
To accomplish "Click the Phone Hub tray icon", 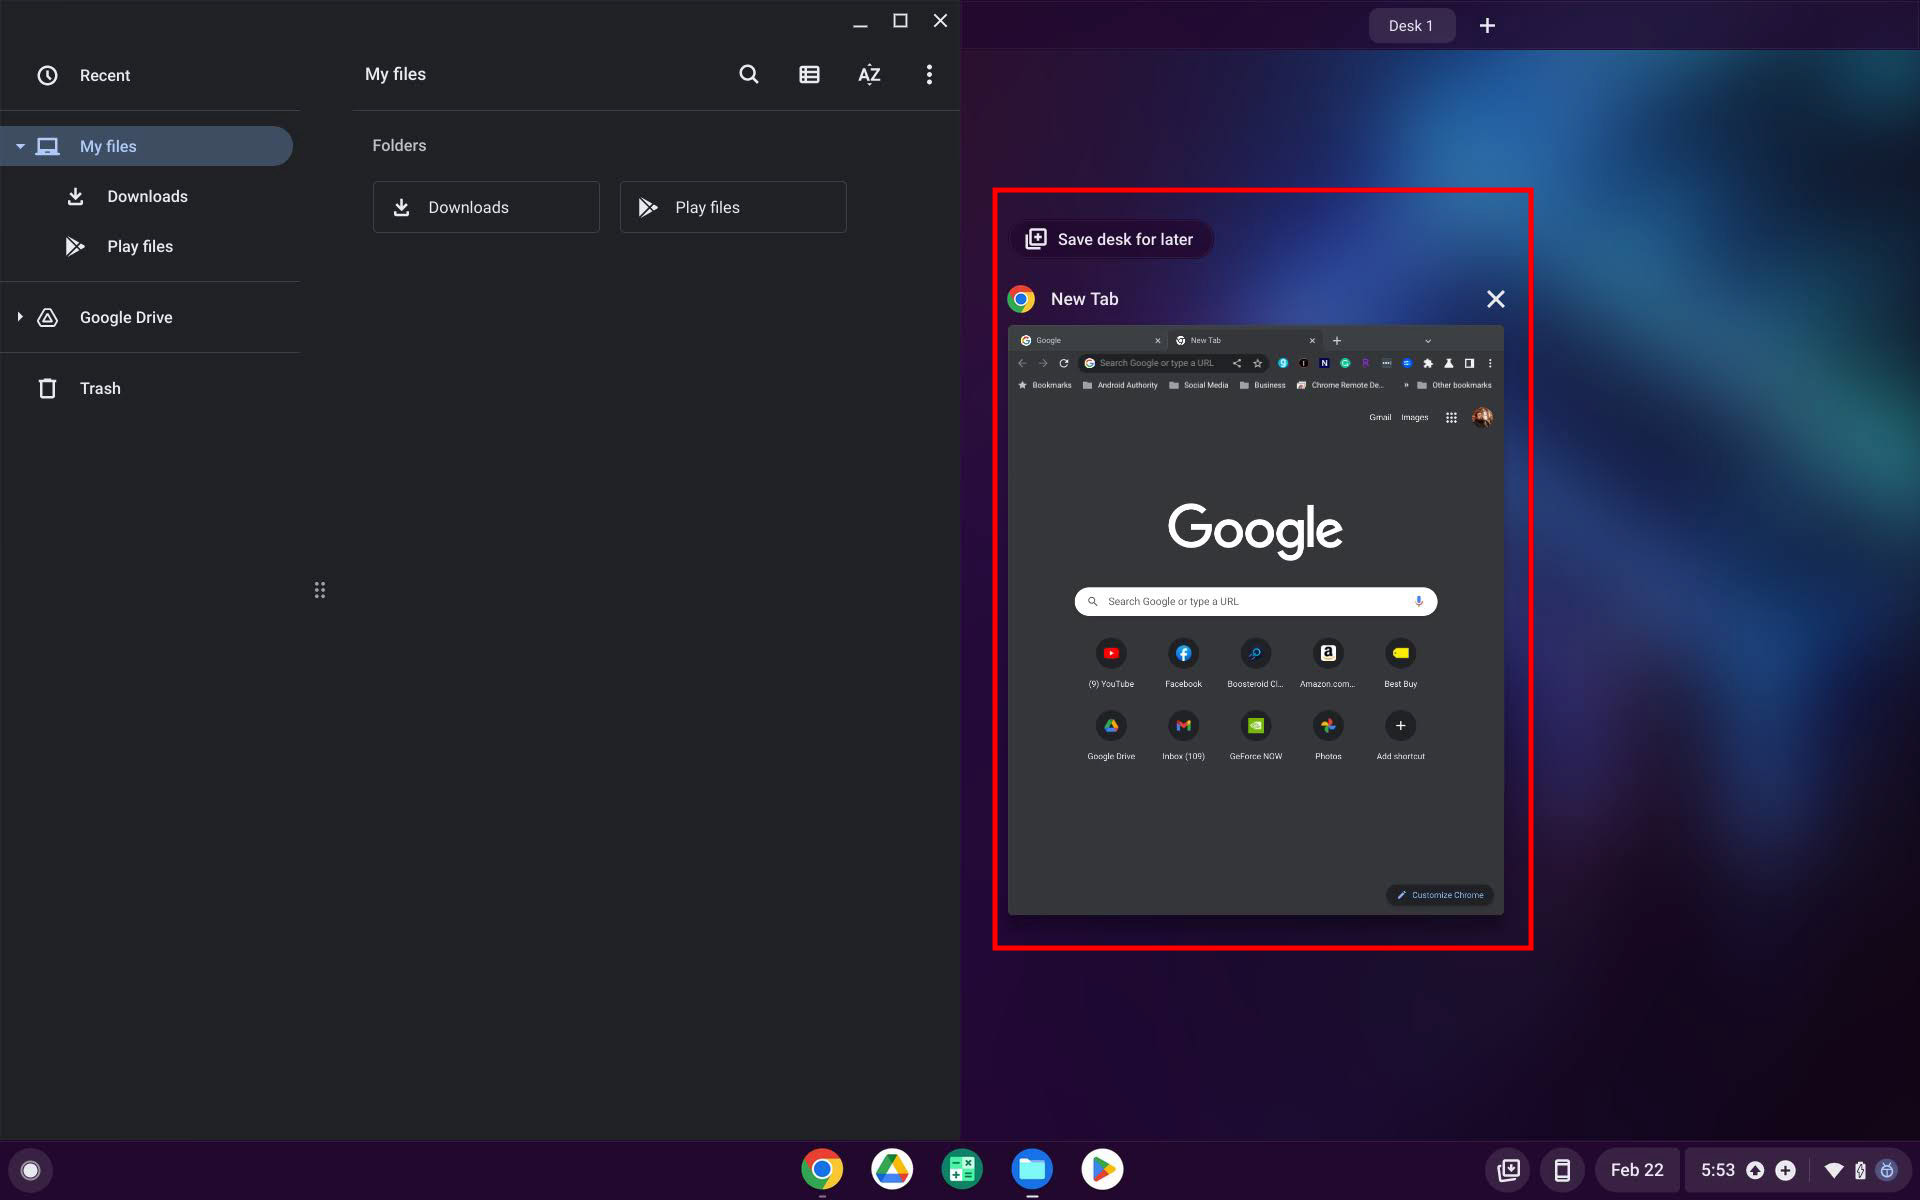I will [x=1561, y=1170].
